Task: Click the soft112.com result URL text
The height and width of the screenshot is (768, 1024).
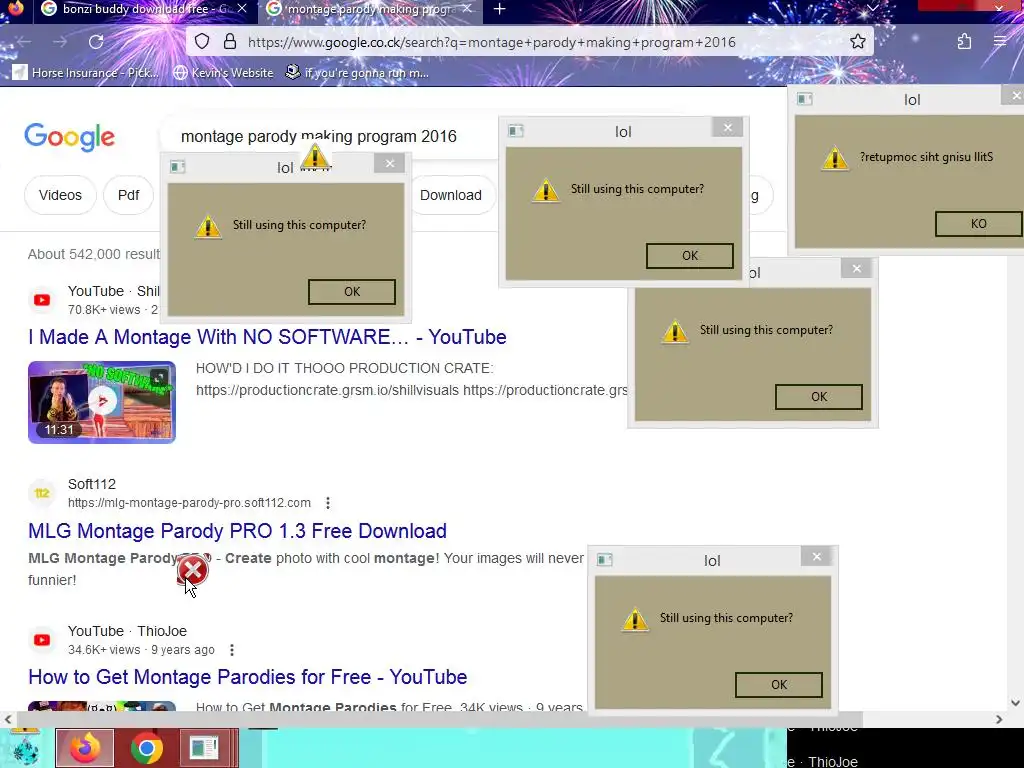Action: (x=189, y=503)
